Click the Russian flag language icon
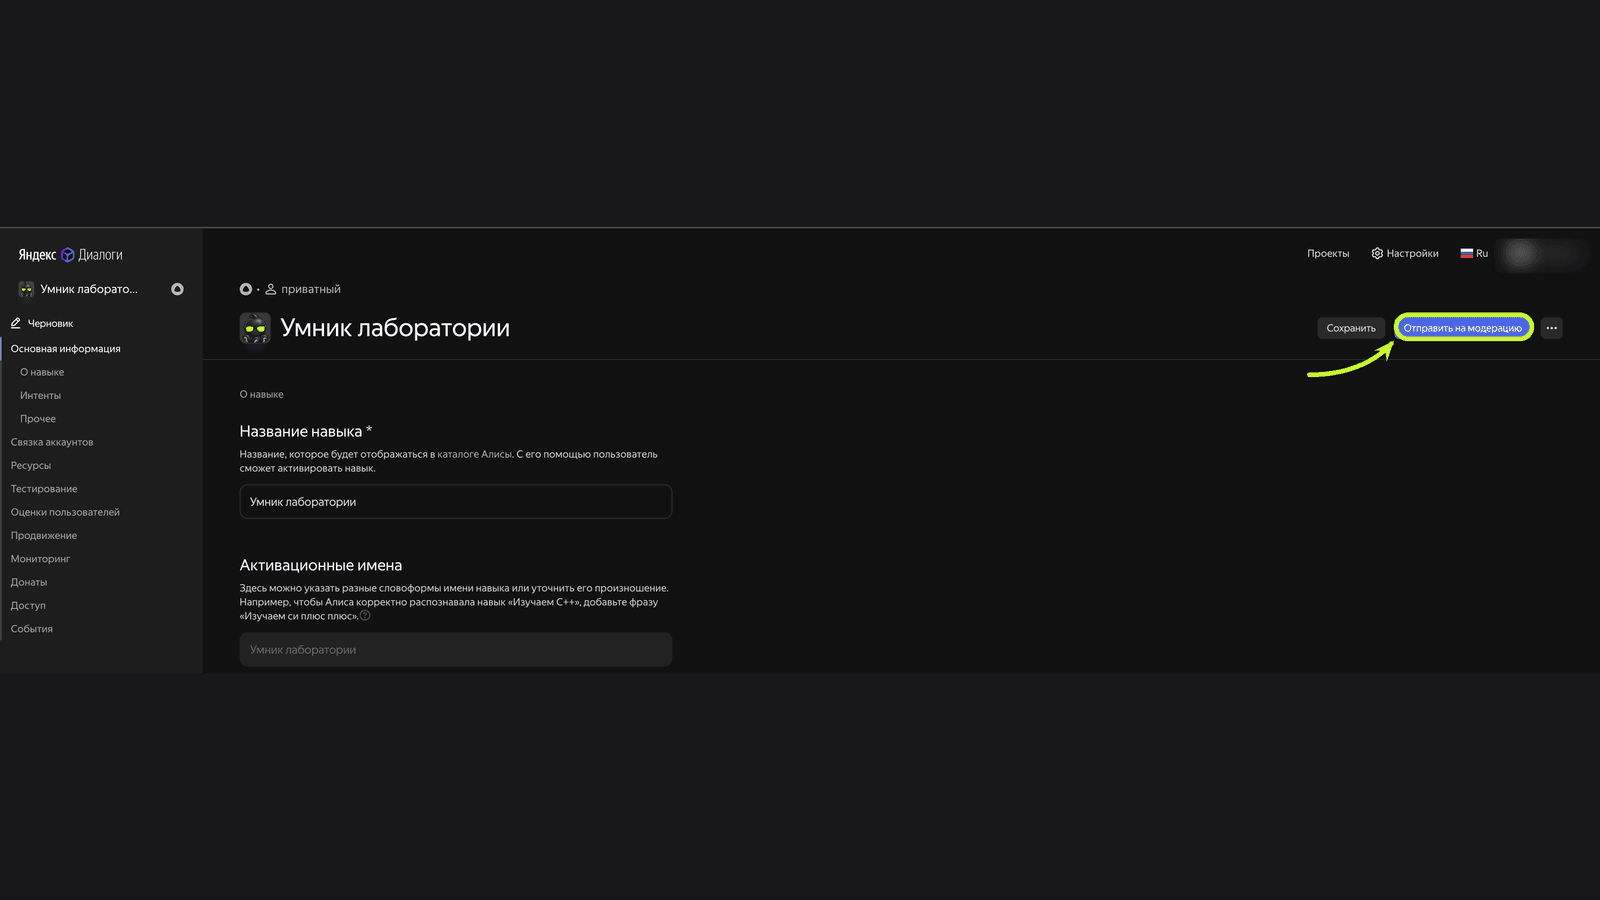Image resolution: width=1600 pixels, height=900 pixels. tap(1466, 253)
